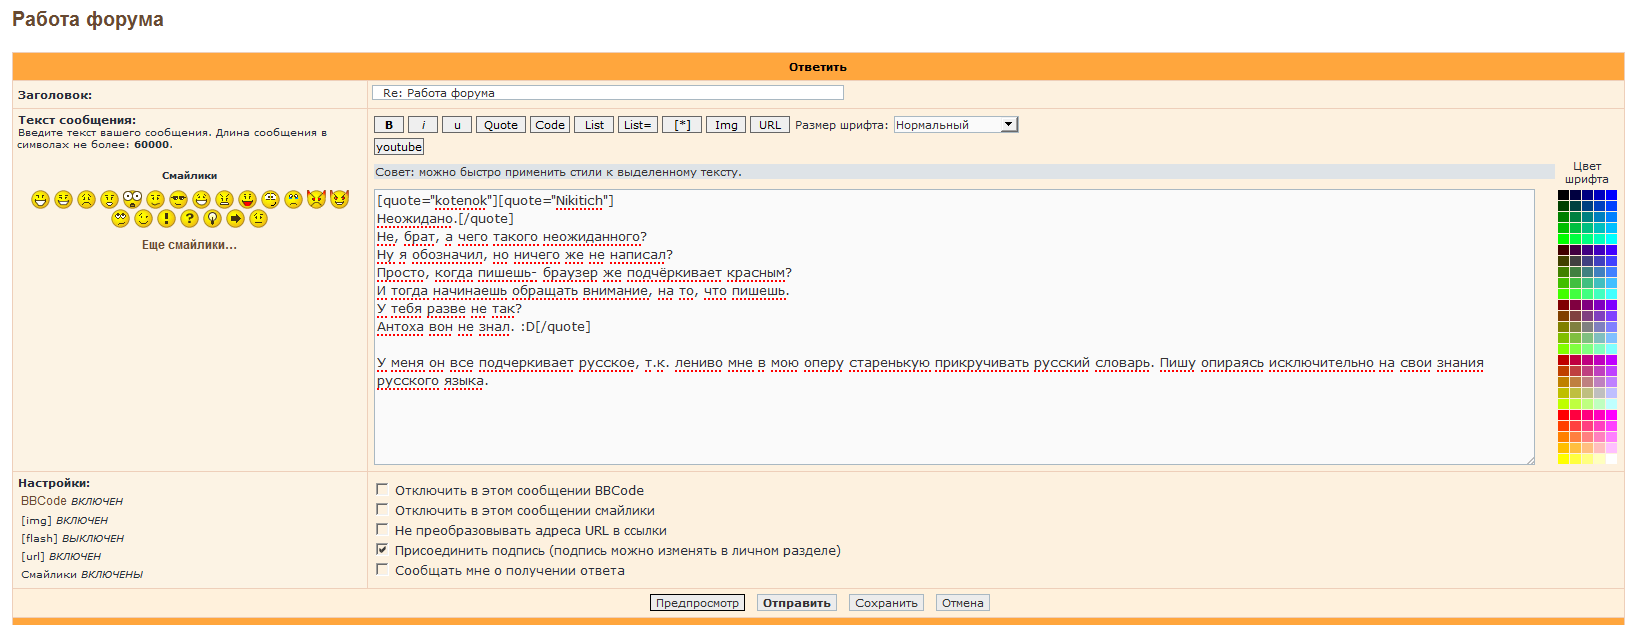
Task: Insert the arrow smiley
Action: pos(235,218)
